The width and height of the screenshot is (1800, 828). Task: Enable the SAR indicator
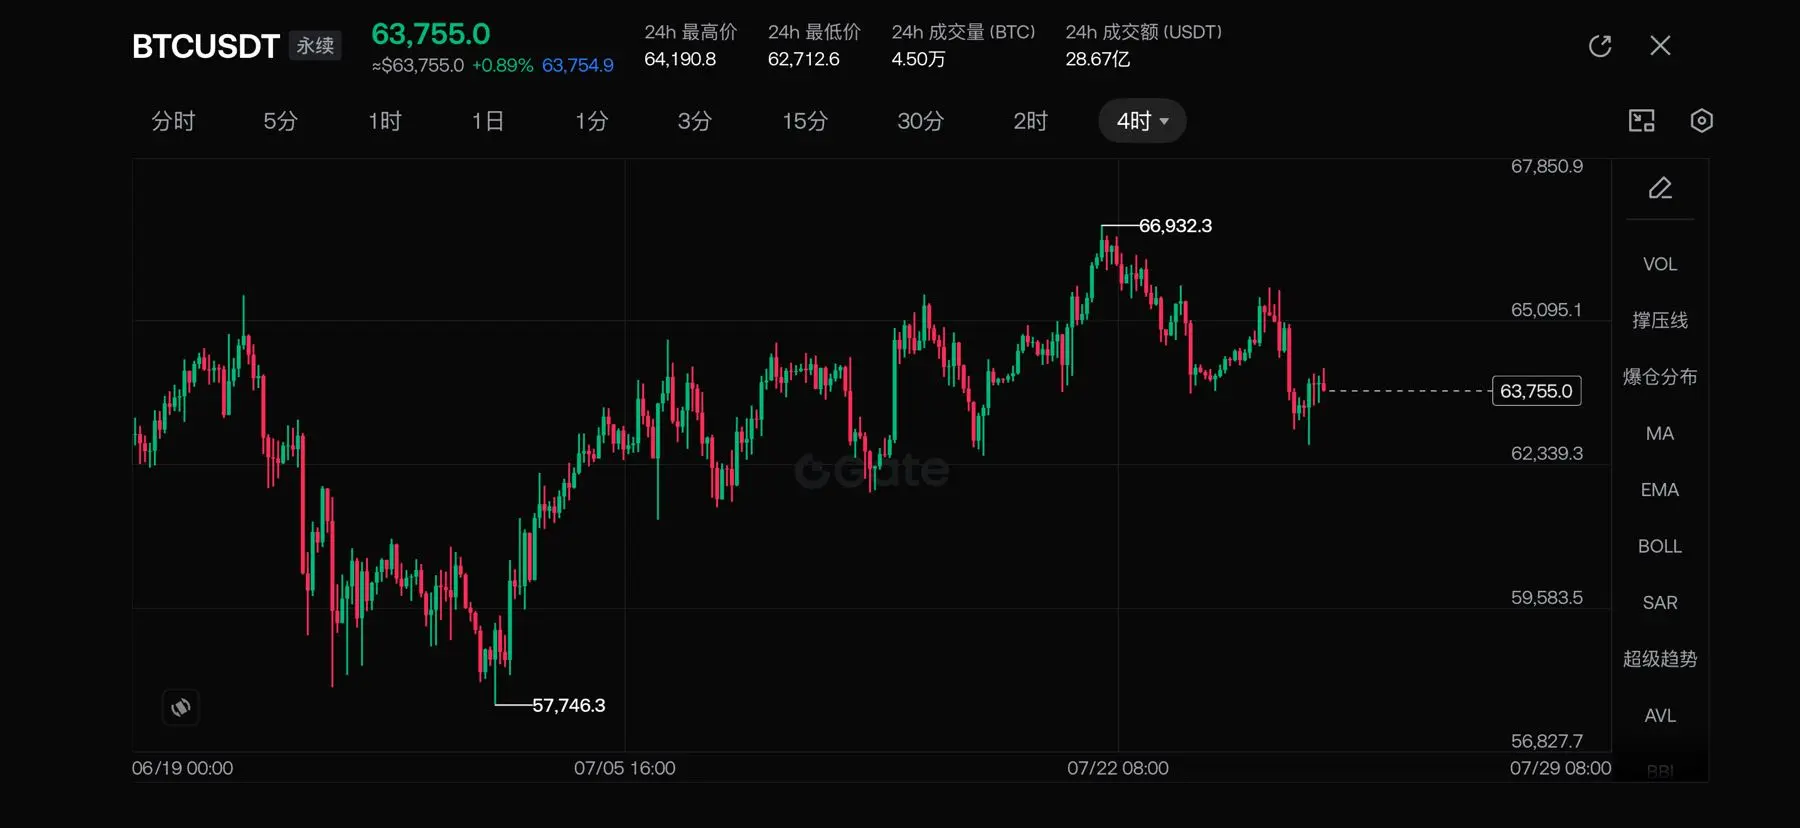pyautogui.click(x=1660, y=603)
